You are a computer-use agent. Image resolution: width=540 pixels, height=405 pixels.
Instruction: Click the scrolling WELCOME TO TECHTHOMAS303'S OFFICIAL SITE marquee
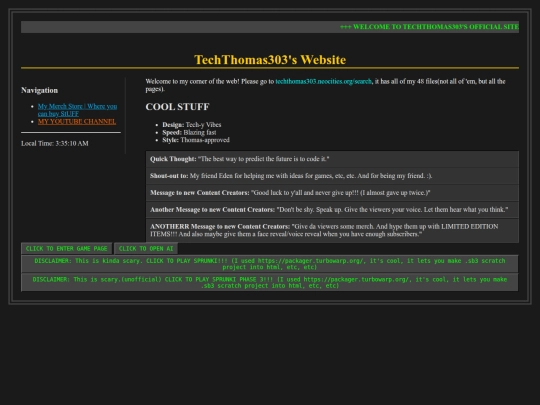429,27
